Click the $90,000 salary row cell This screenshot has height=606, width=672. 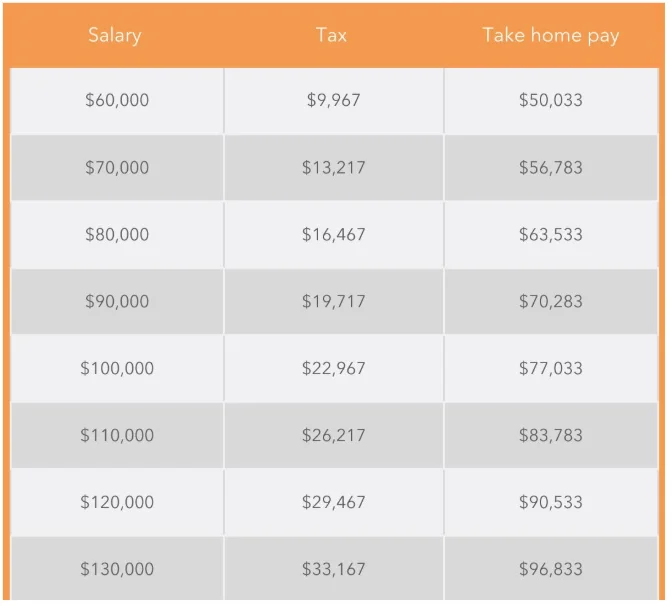point(116,301)
